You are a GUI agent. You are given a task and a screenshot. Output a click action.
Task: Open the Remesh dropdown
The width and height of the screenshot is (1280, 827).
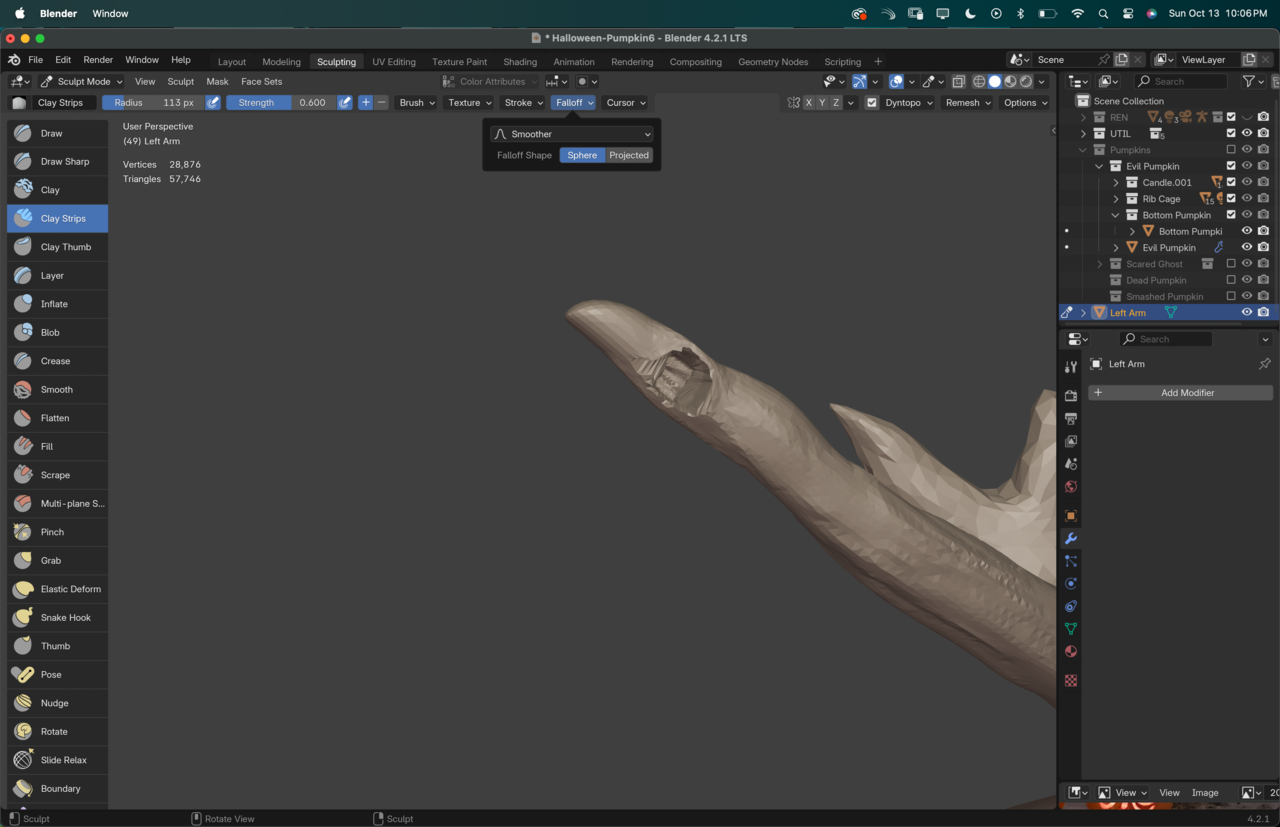tap(967, 102)
